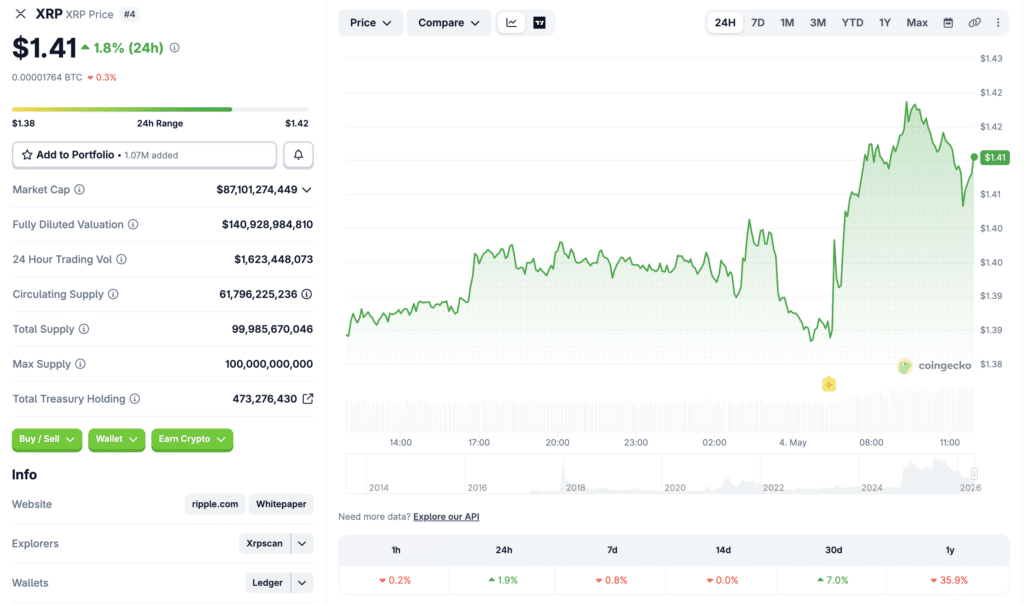Open the calendar date range icon
This screenshot has width=1024, height=604.
pyautogui.click(x=948, y=23)
